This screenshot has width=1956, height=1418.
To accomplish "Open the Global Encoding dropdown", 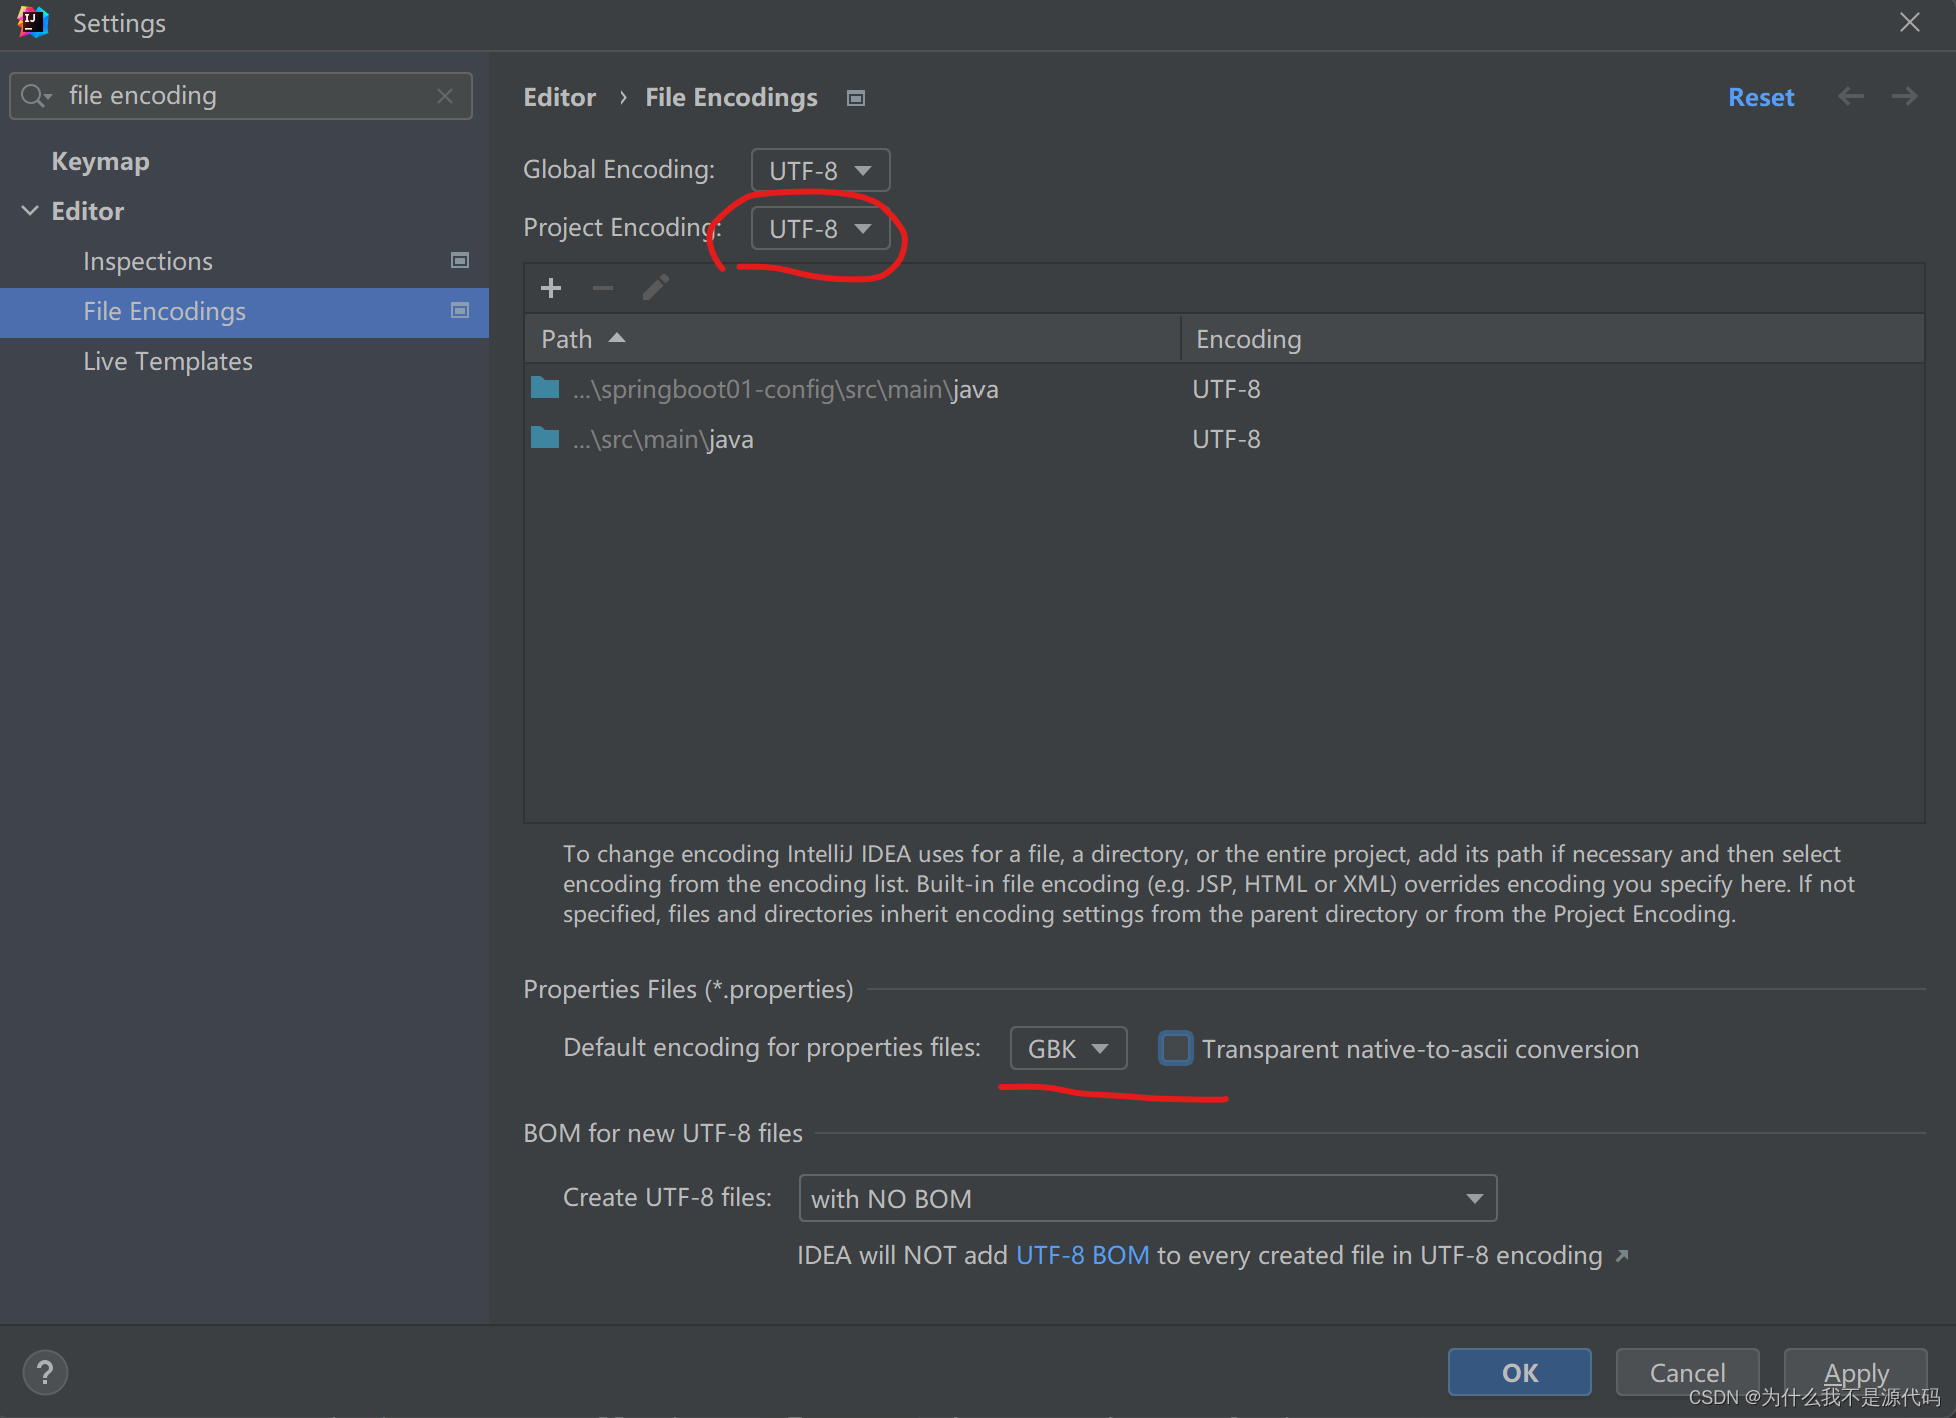I will pos(820,170).
